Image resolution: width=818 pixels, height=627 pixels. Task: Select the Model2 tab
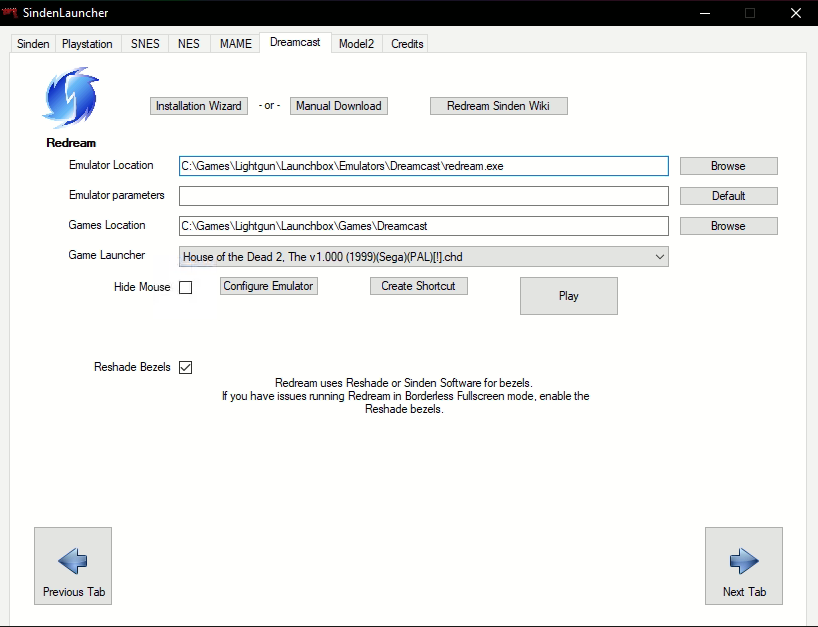click(x=358, y=44)
